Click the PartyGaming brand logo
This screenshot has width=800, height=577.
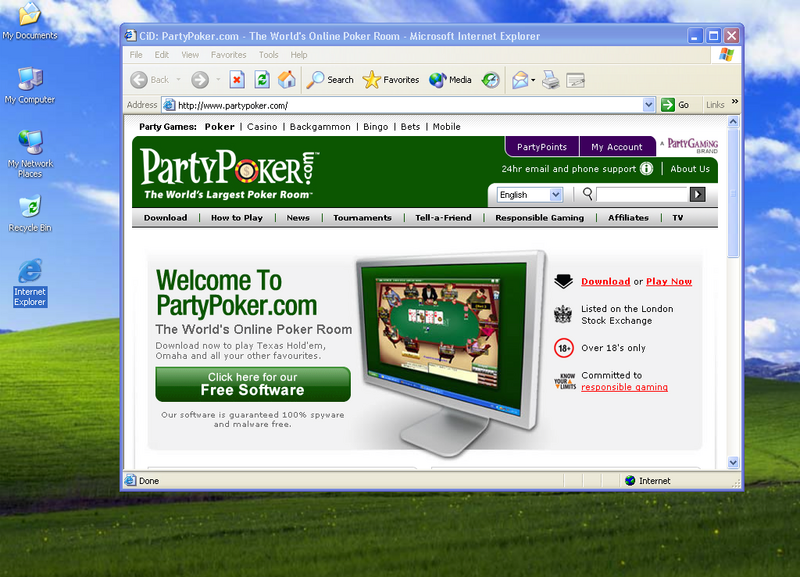(689, 145)
